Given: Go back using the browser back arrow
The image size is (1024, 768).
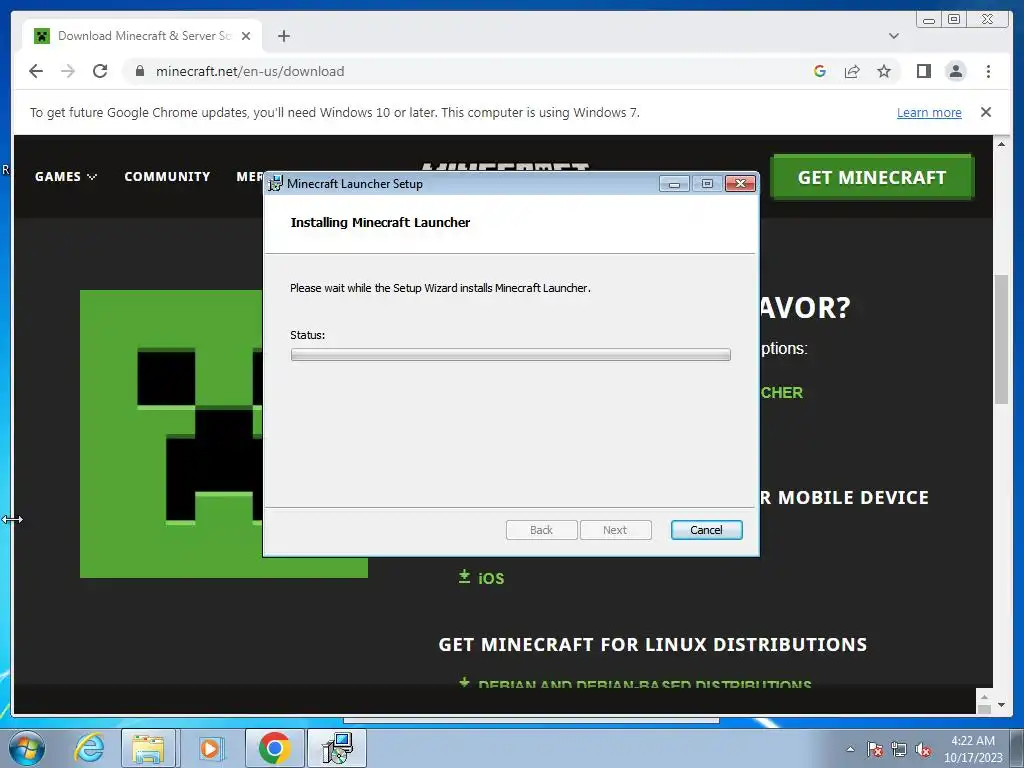Looking at the screenshot, I should pos(36,71).
